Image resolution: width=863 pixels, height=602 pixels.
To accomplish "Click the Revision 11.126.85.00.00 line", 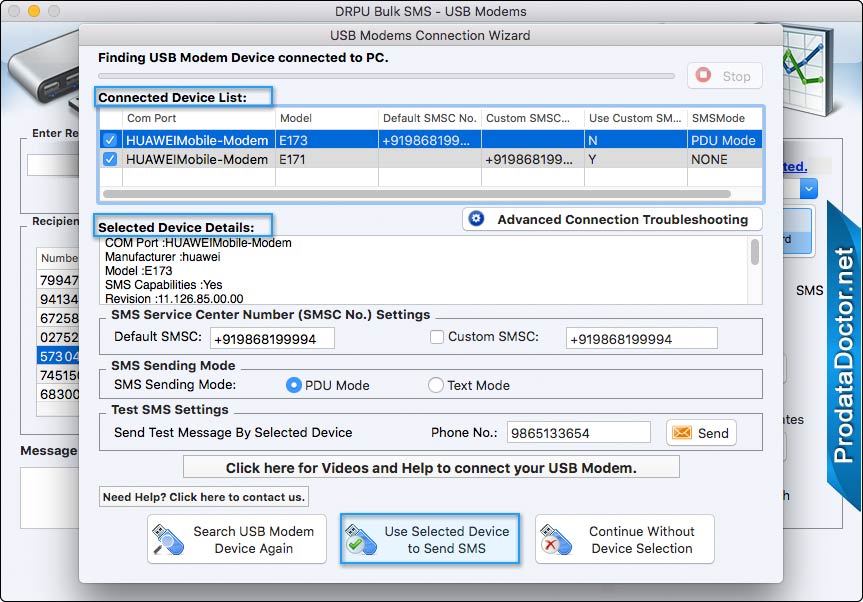I will tap(174, 298).
